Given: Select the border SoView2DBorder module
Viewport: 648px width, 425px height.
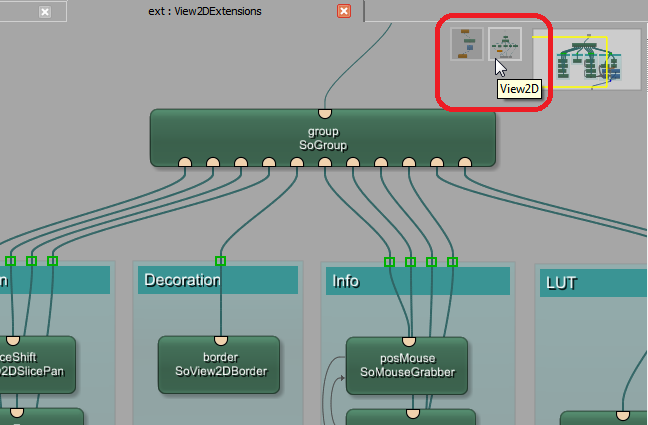Looking at the screenshot, I should tap(220, 365).
